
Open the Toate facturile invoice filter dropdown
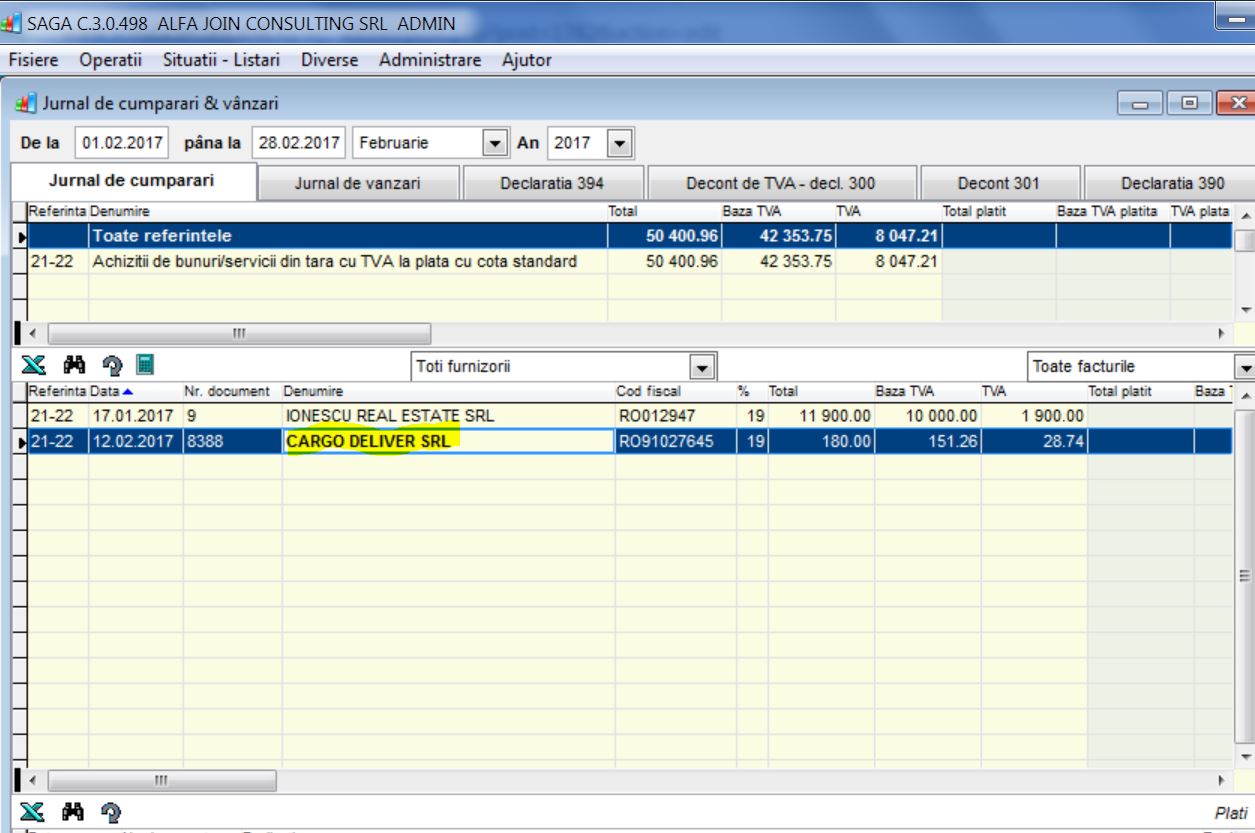1244,367
